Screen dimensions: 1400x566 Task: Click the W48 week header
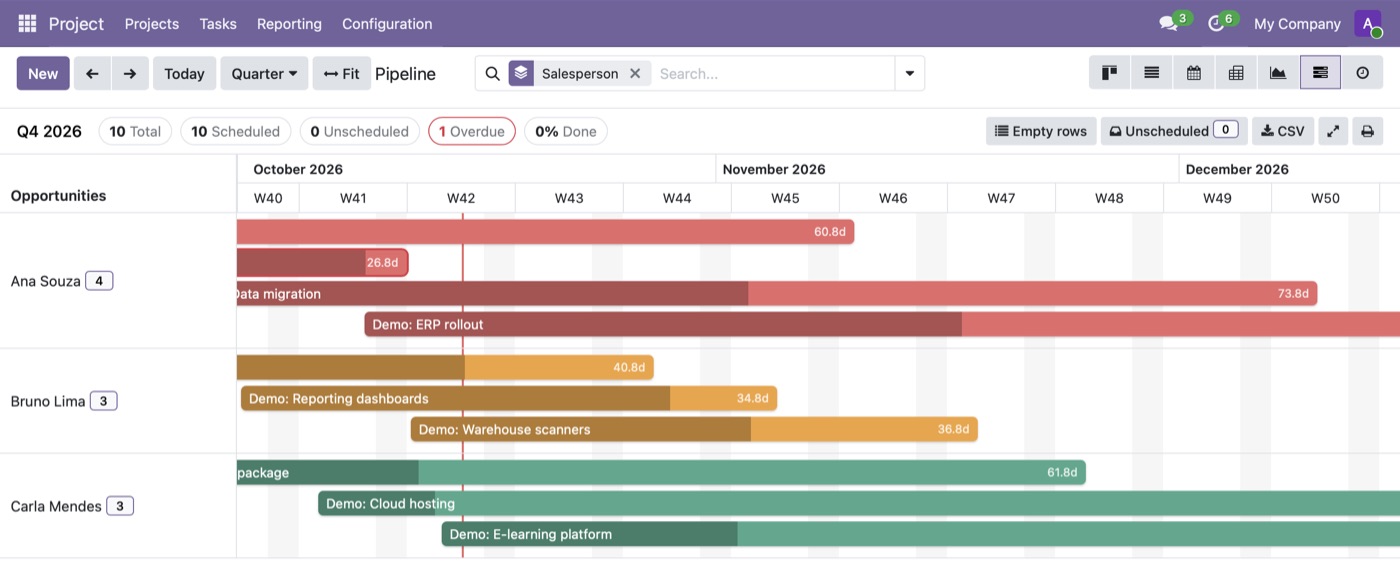click(1109, 198)
